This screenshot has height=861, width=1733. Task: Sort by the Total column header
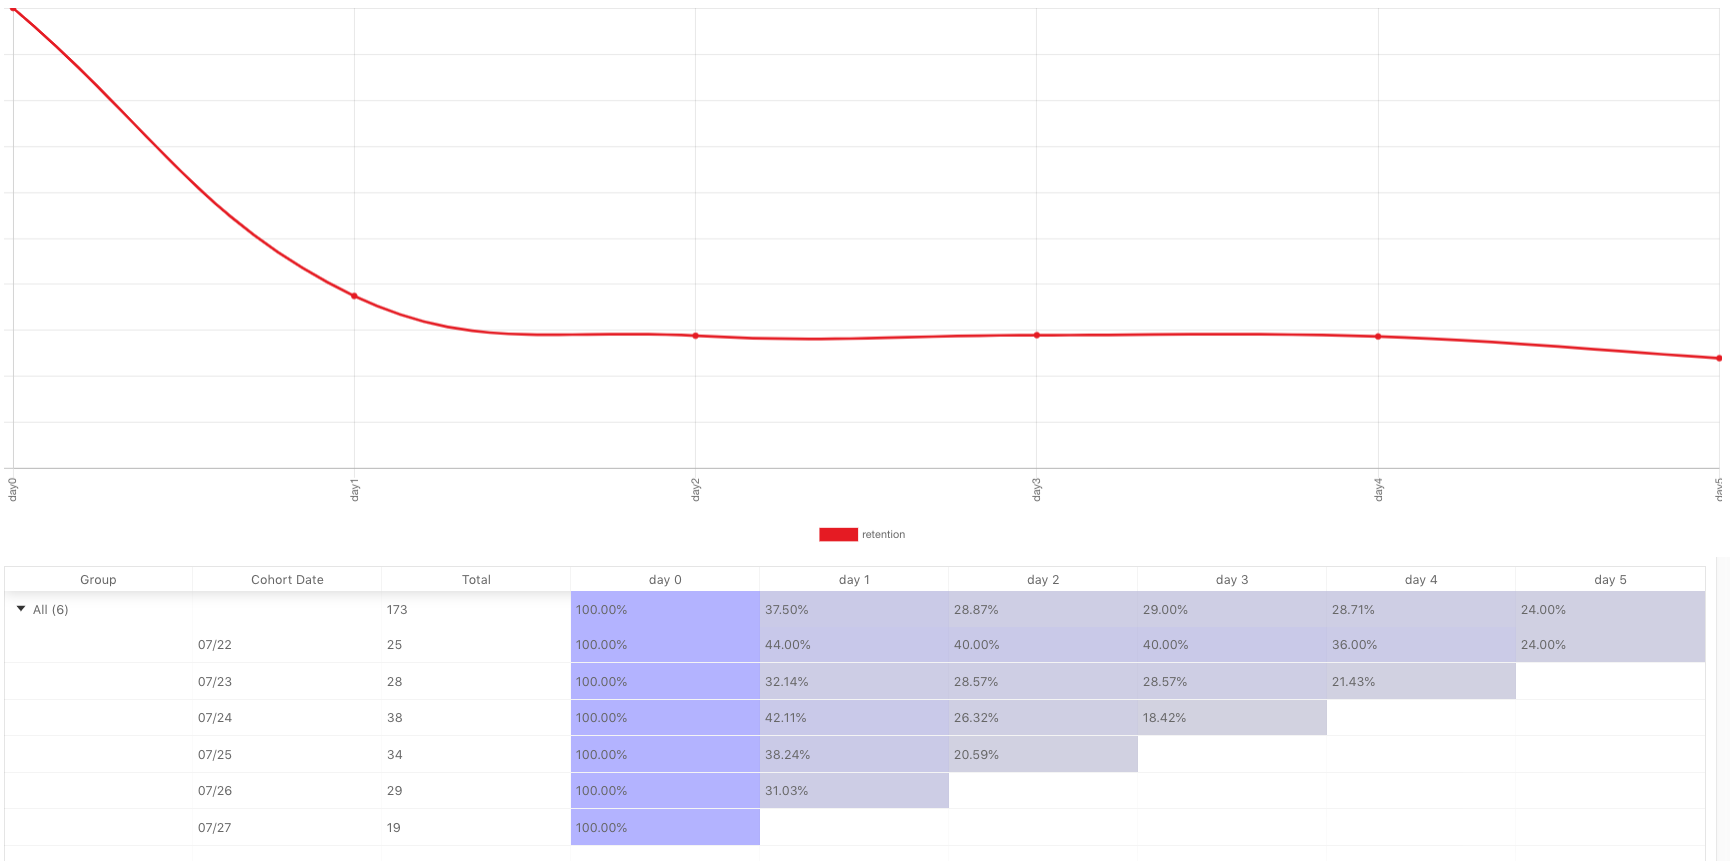pyautogui.click(x=476, y=580)
